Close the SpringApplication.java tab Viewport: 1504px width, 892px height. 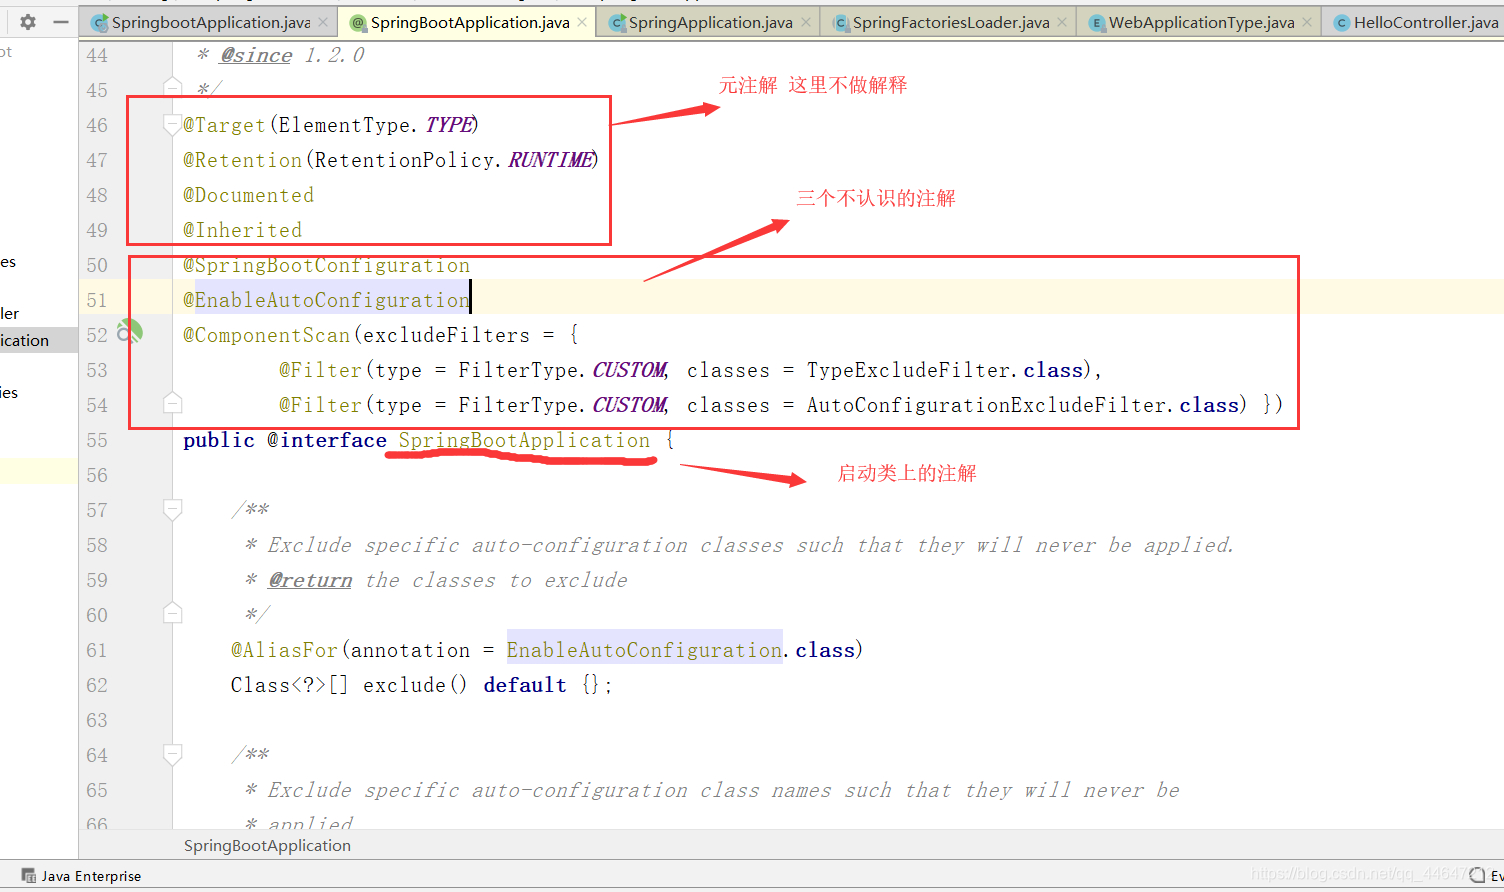[x=806, y=22]
